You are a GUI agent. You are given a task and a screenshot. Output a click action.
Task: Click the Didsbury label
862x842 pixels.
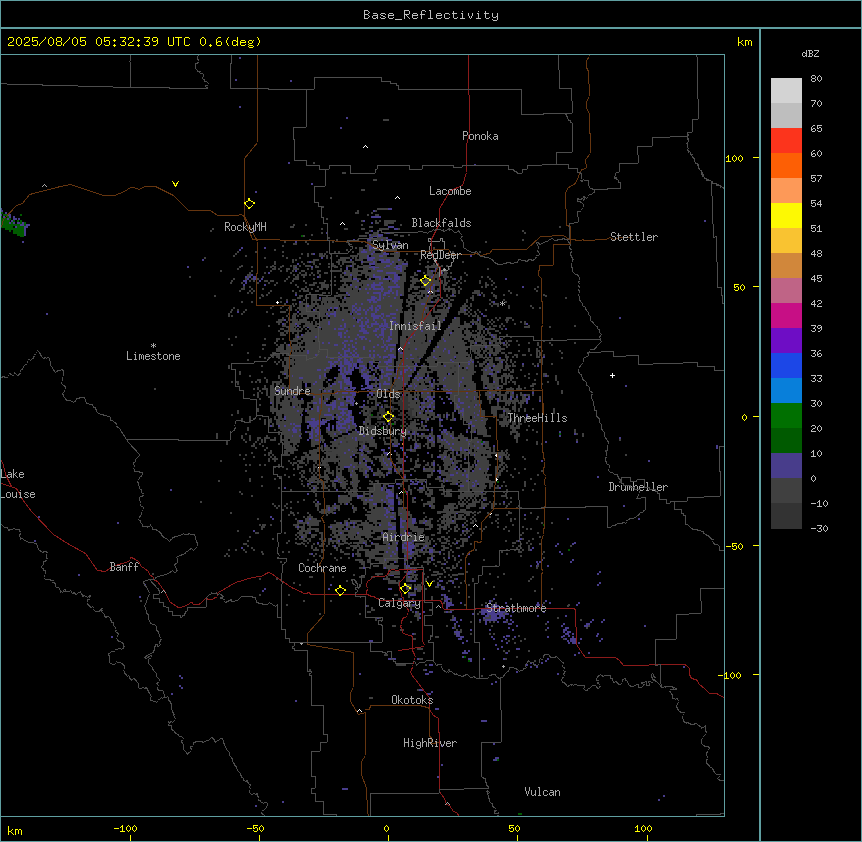(383, 431)
